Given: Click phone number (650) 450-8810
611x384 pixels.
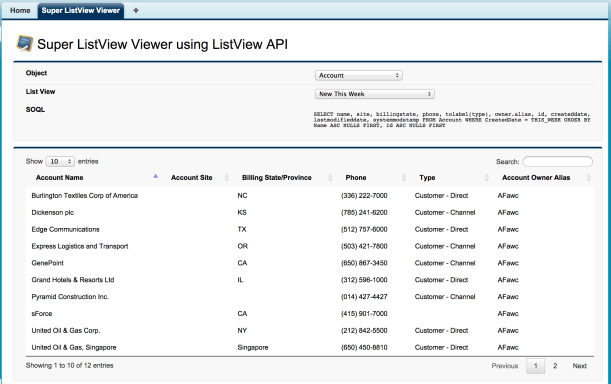Looking at the screenshot, I should pos(364,347).
